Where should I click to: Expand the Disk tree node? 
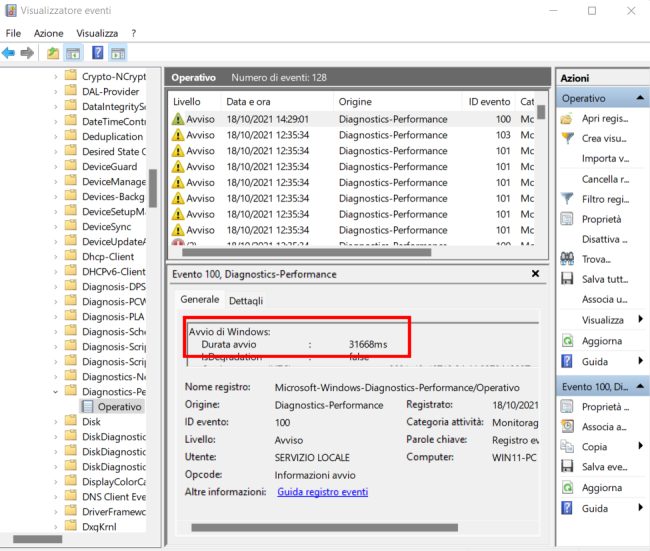pyautogui.click(x=56, y=422)
